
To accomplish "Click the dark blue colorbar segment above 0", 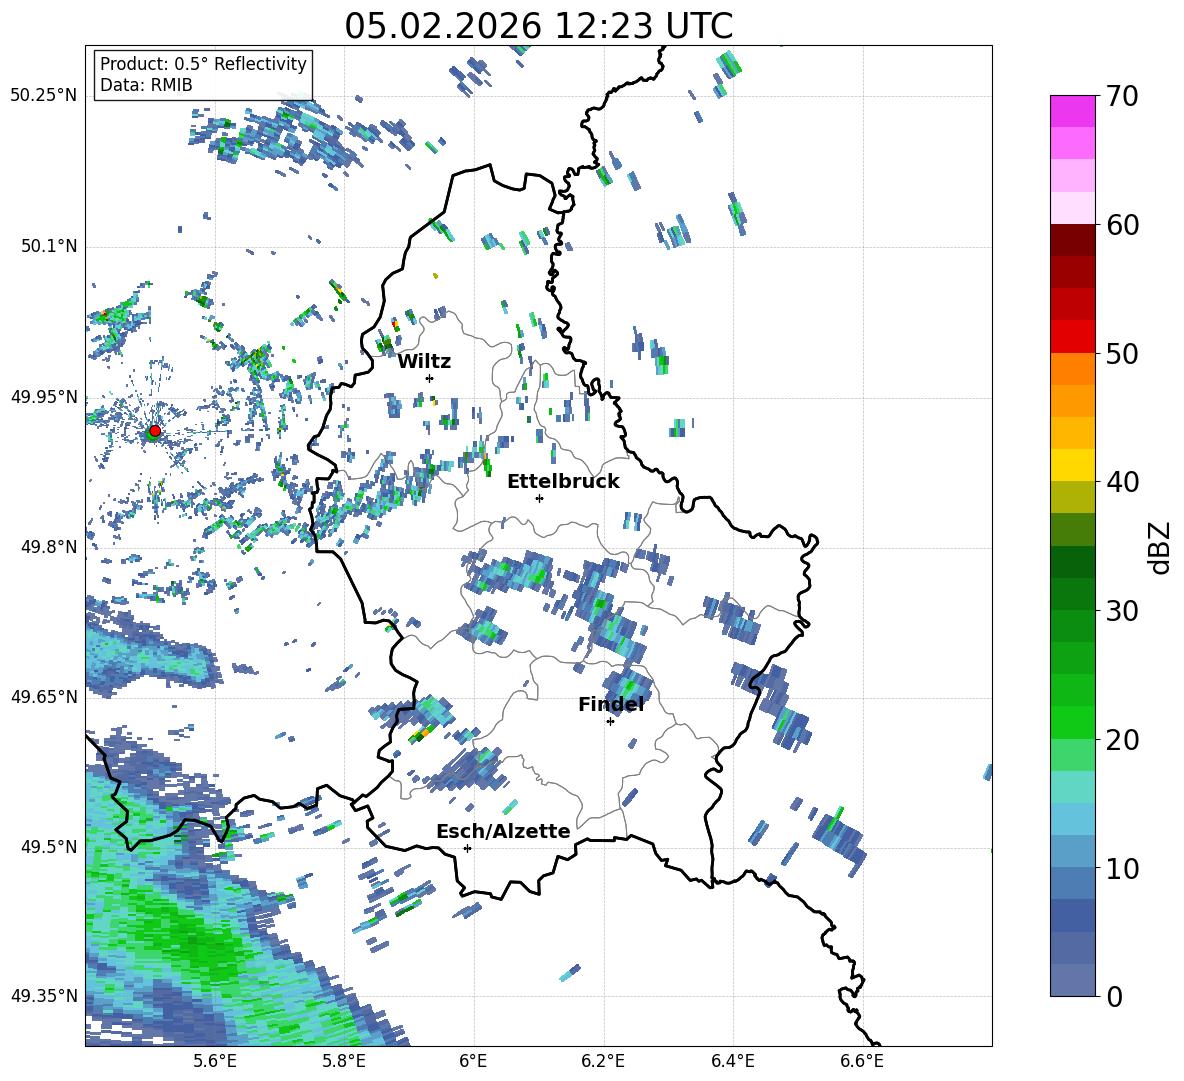I will 1072,980.
